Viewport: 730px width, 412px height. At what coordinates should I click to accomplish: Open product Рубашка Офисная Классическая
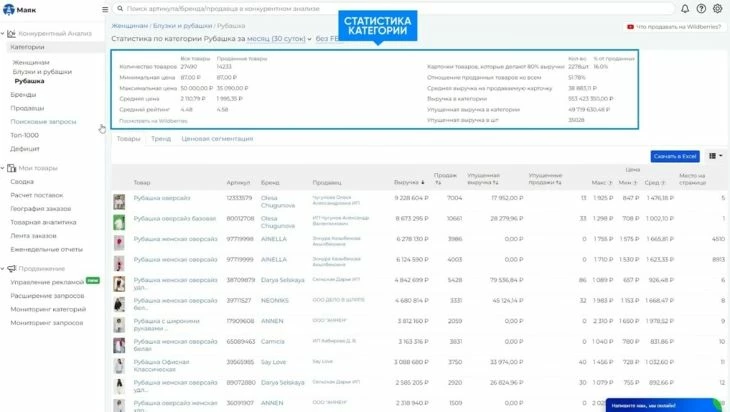[x=161, y=365]
